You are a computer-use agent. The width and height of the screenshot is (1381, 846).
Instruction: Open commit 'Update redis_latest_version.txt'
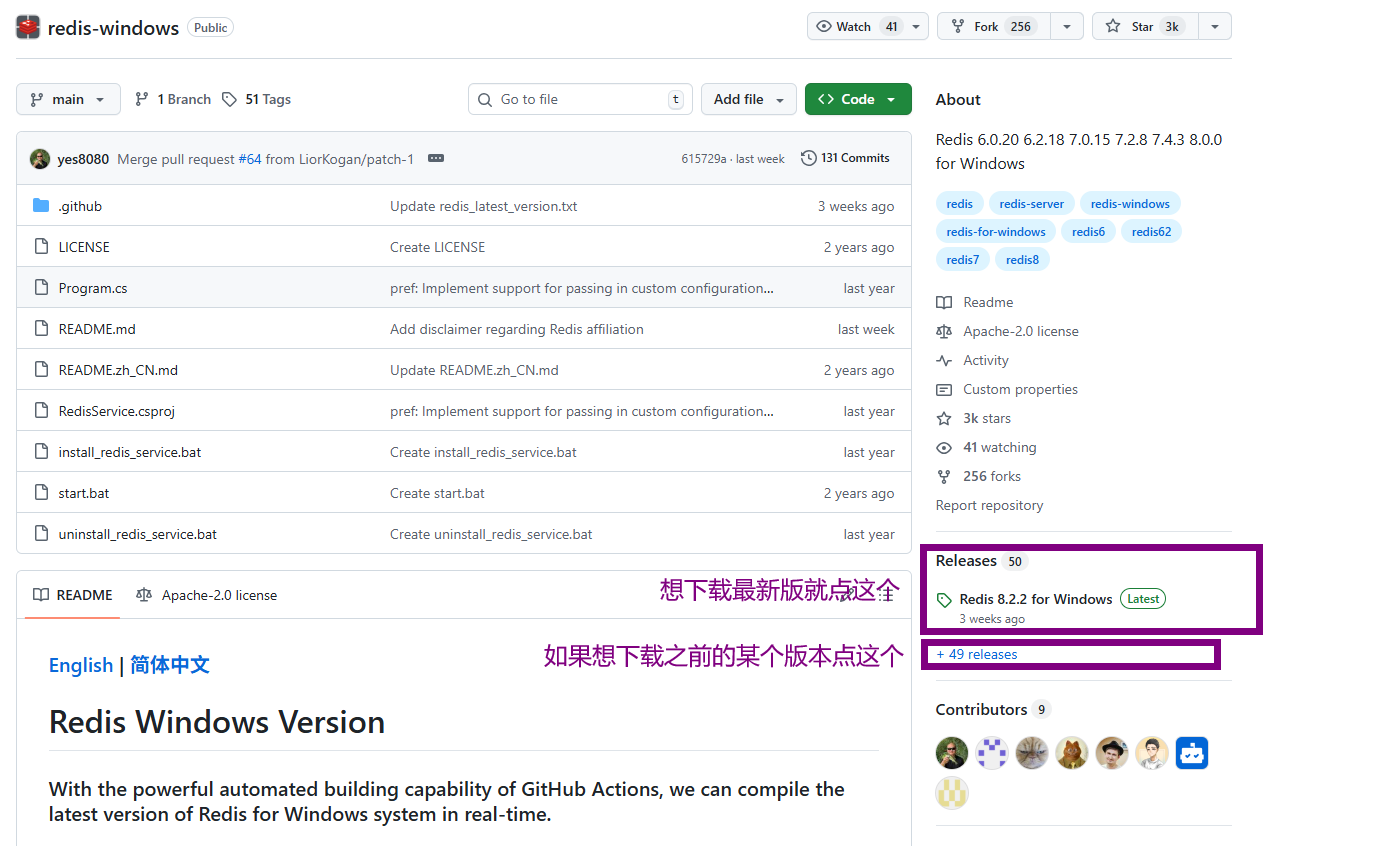pyautogui.click(x=484, y=206)
